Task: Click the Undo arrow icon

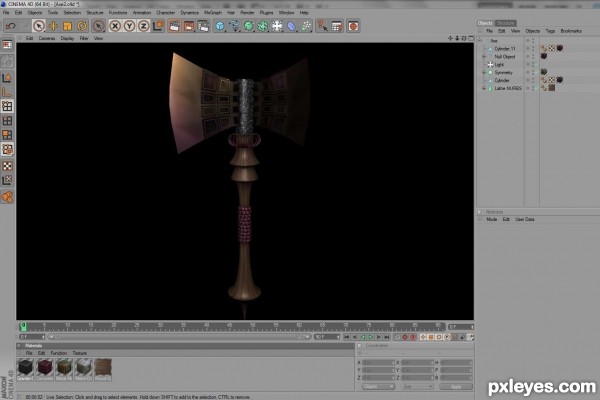Action: pyautogui.click(x=10, y=26)
